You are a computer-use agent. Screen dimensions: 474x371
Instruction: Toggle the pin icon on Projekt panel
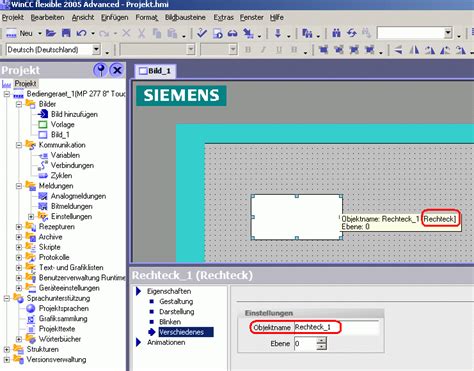pos(100,70)
